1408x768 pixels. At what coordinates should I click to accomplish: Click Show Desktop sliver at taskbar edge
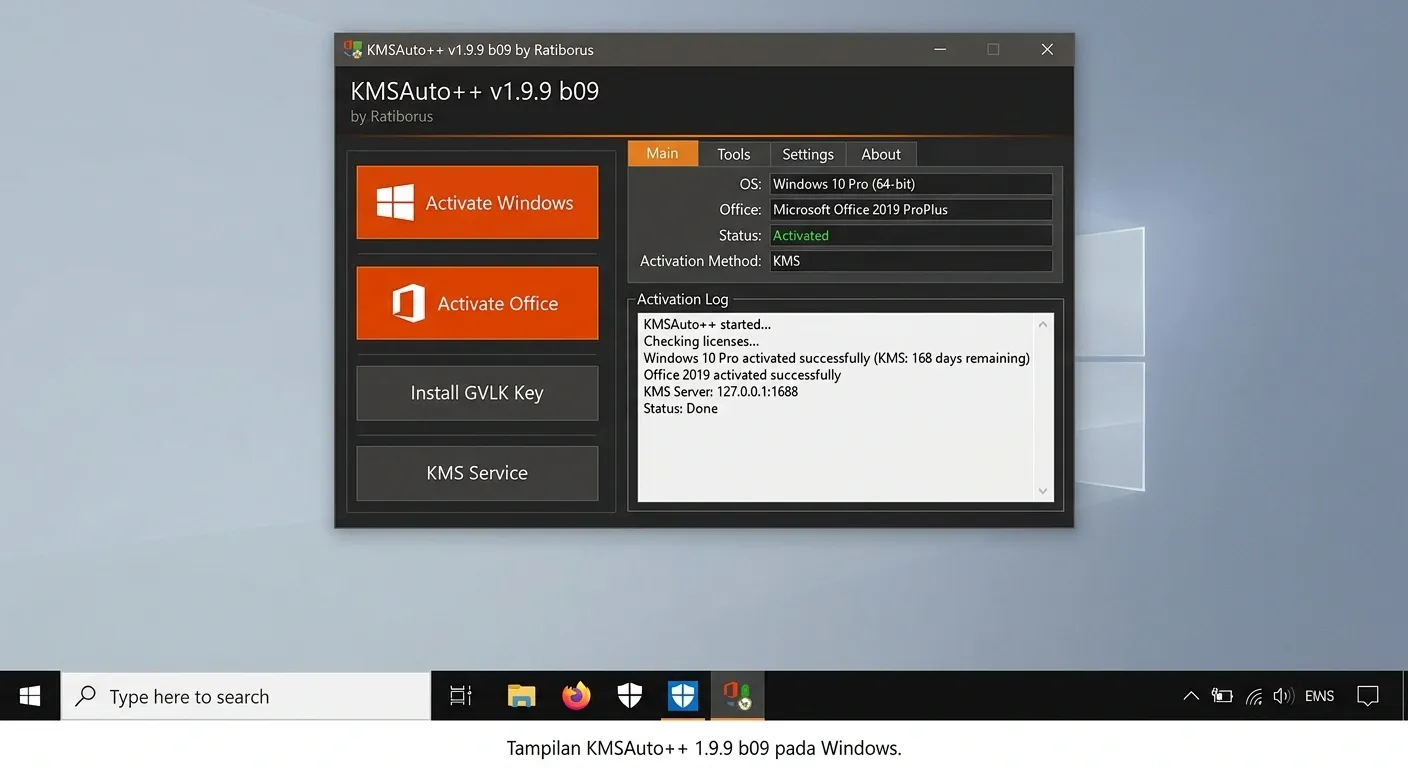[1404, 696]
